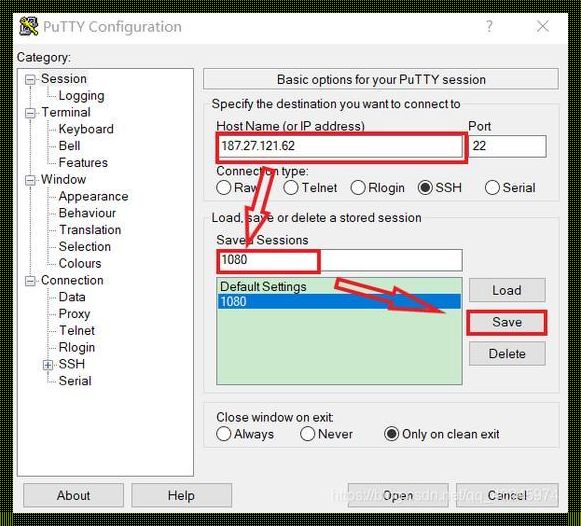Open the Translation category
This screenshot has width=581, height=526.
point(90,230)
